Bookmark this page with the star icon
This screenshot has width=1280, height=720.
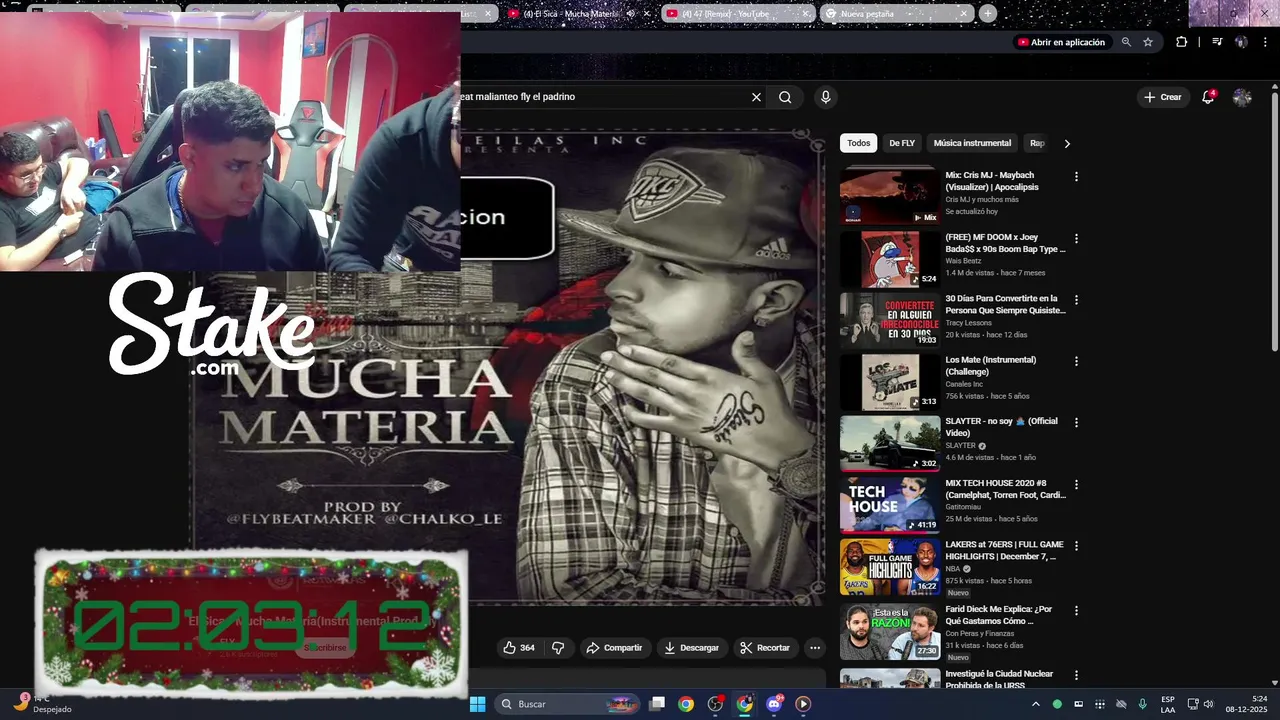(x=1148, y=42)
